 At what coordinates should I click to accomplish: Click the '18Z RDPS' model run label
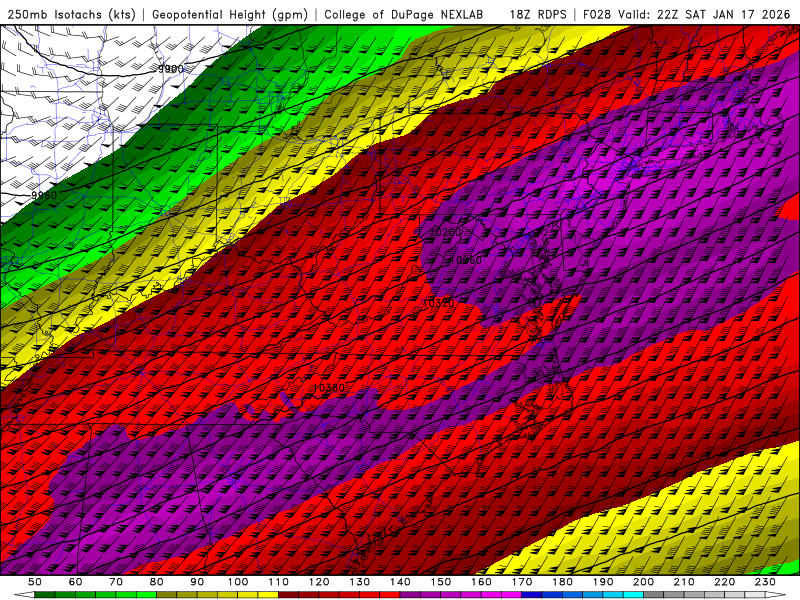click(x=538, y=14)
